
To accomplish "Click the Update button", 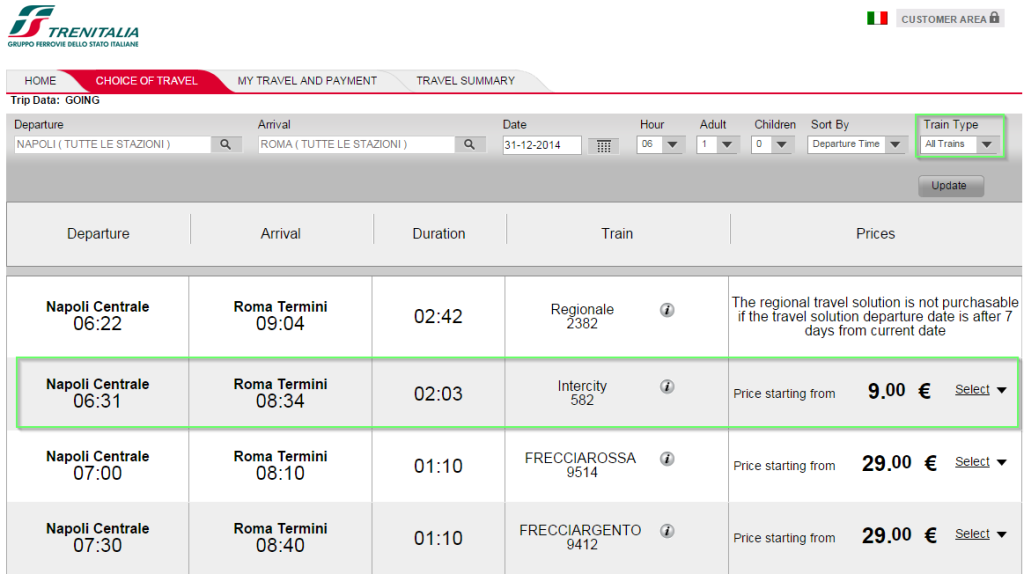I will 951,185.
